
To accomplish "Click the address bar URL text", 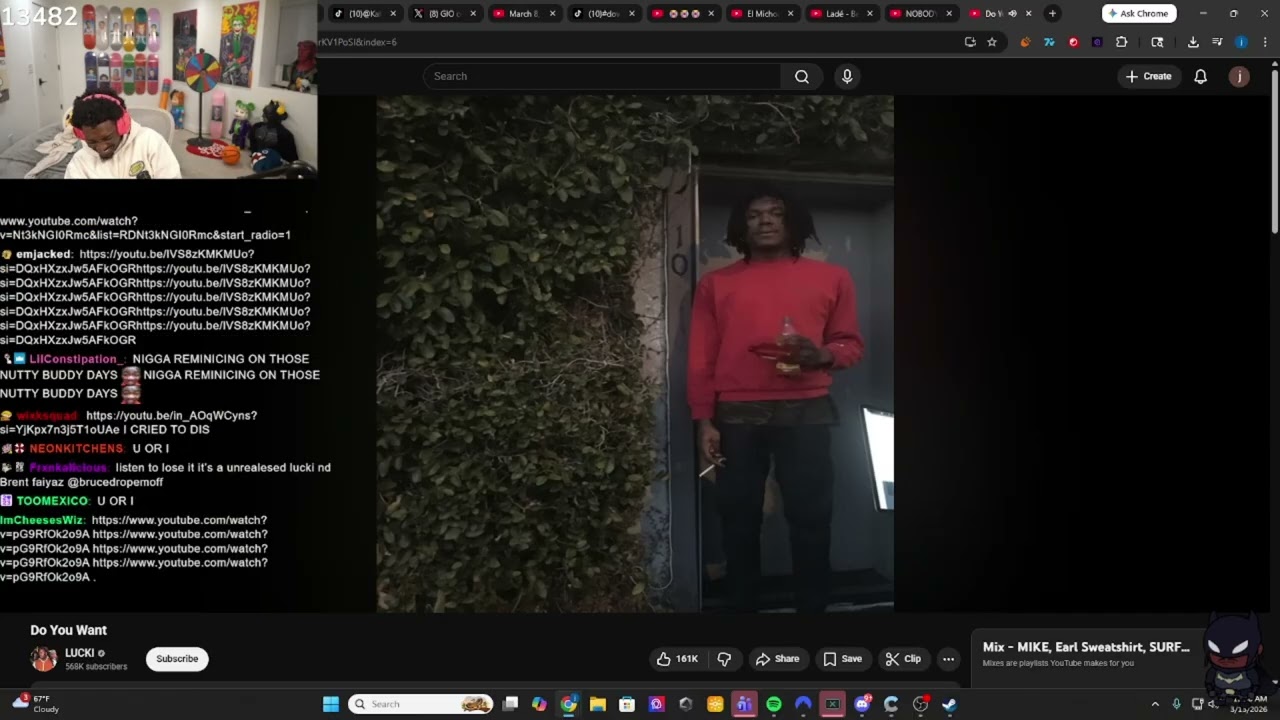I will tap(358, 42).
